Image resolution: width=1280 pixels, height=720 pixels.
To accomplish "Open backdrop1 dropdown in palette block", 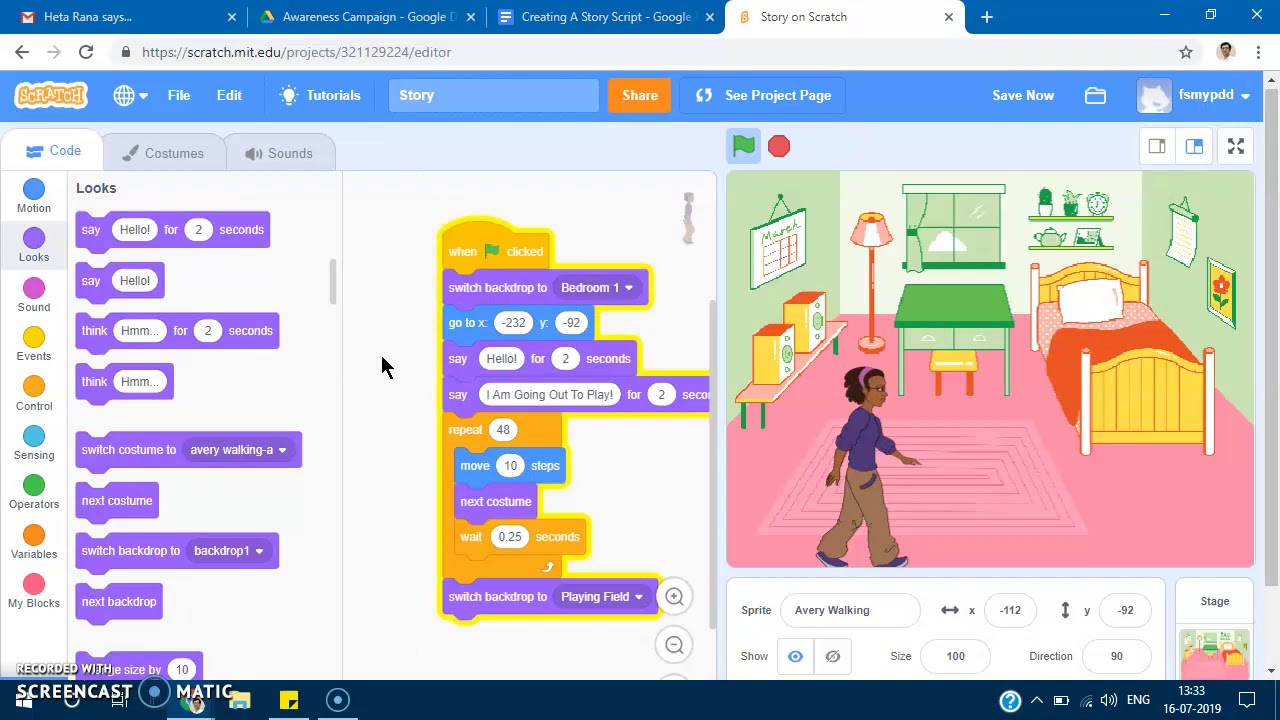I will 229,551.
